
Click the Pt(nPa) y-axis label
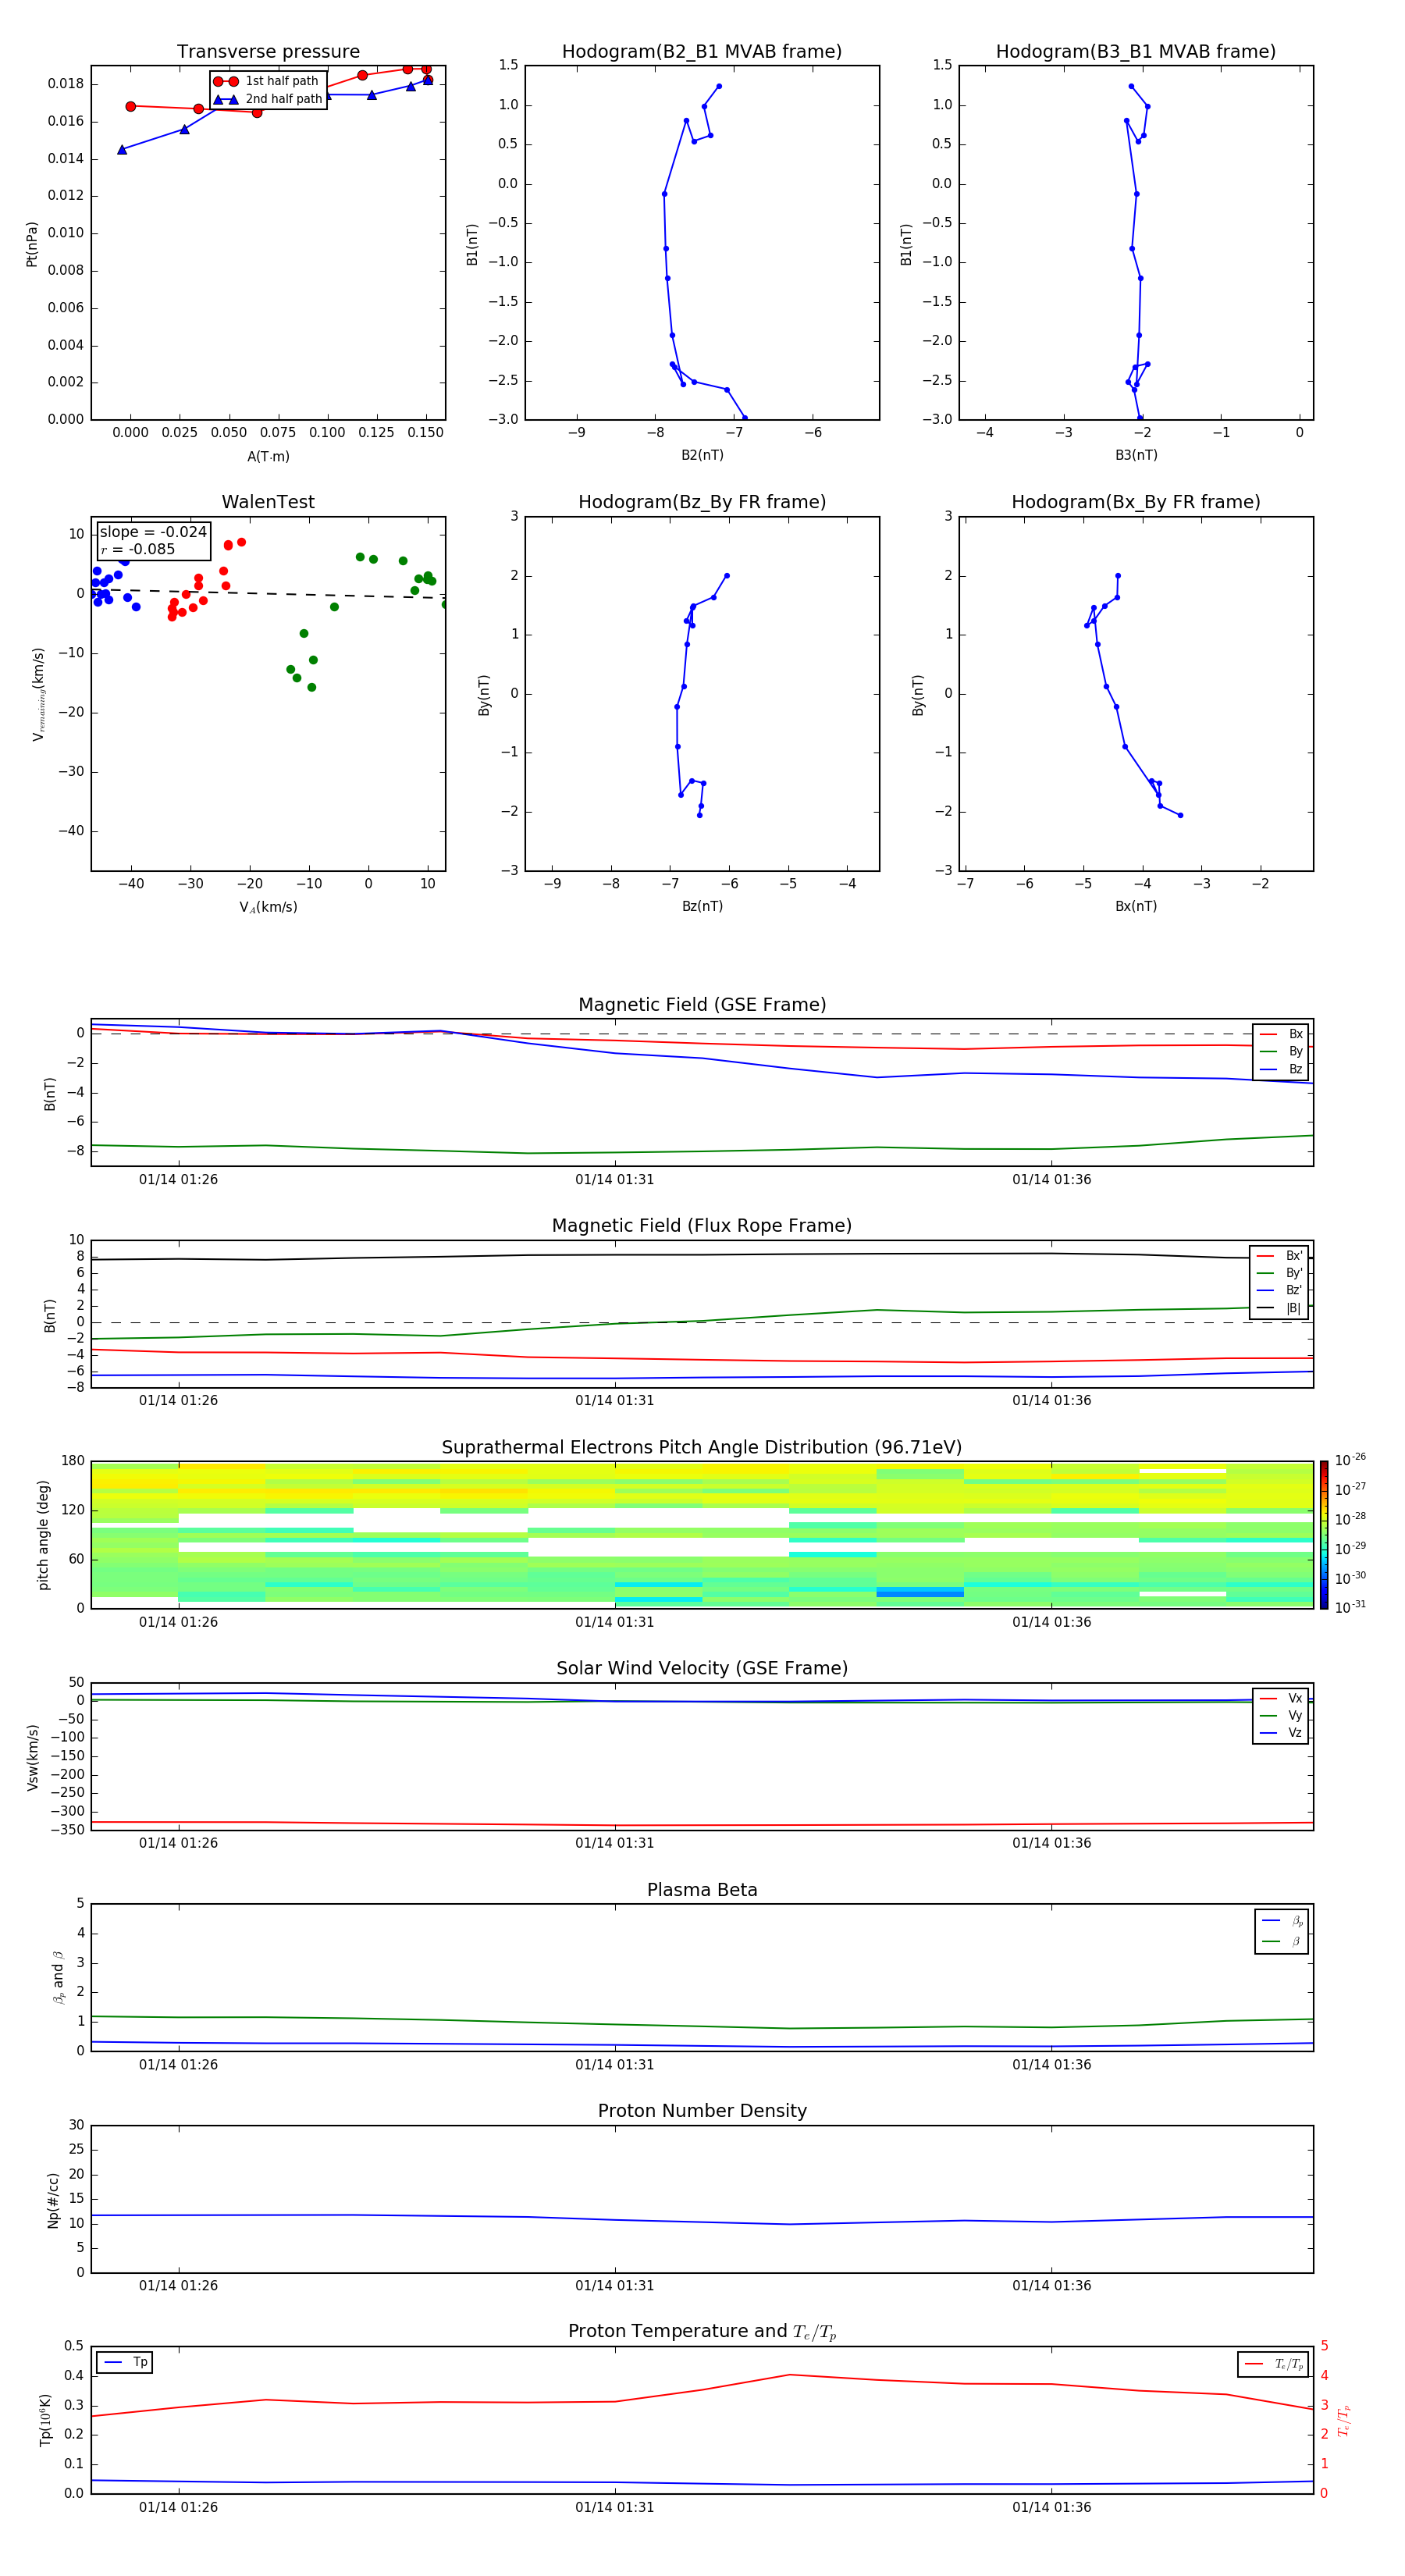(x=32, y=244)
